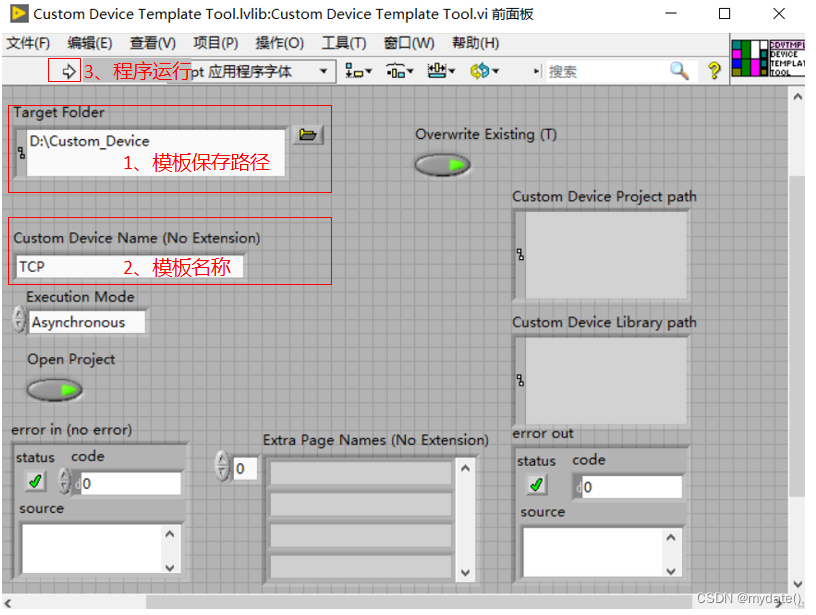The height and width of the screenshot is (615, 816).
Task: Toggle error in status checkmark
Action: tap(35, 482)
